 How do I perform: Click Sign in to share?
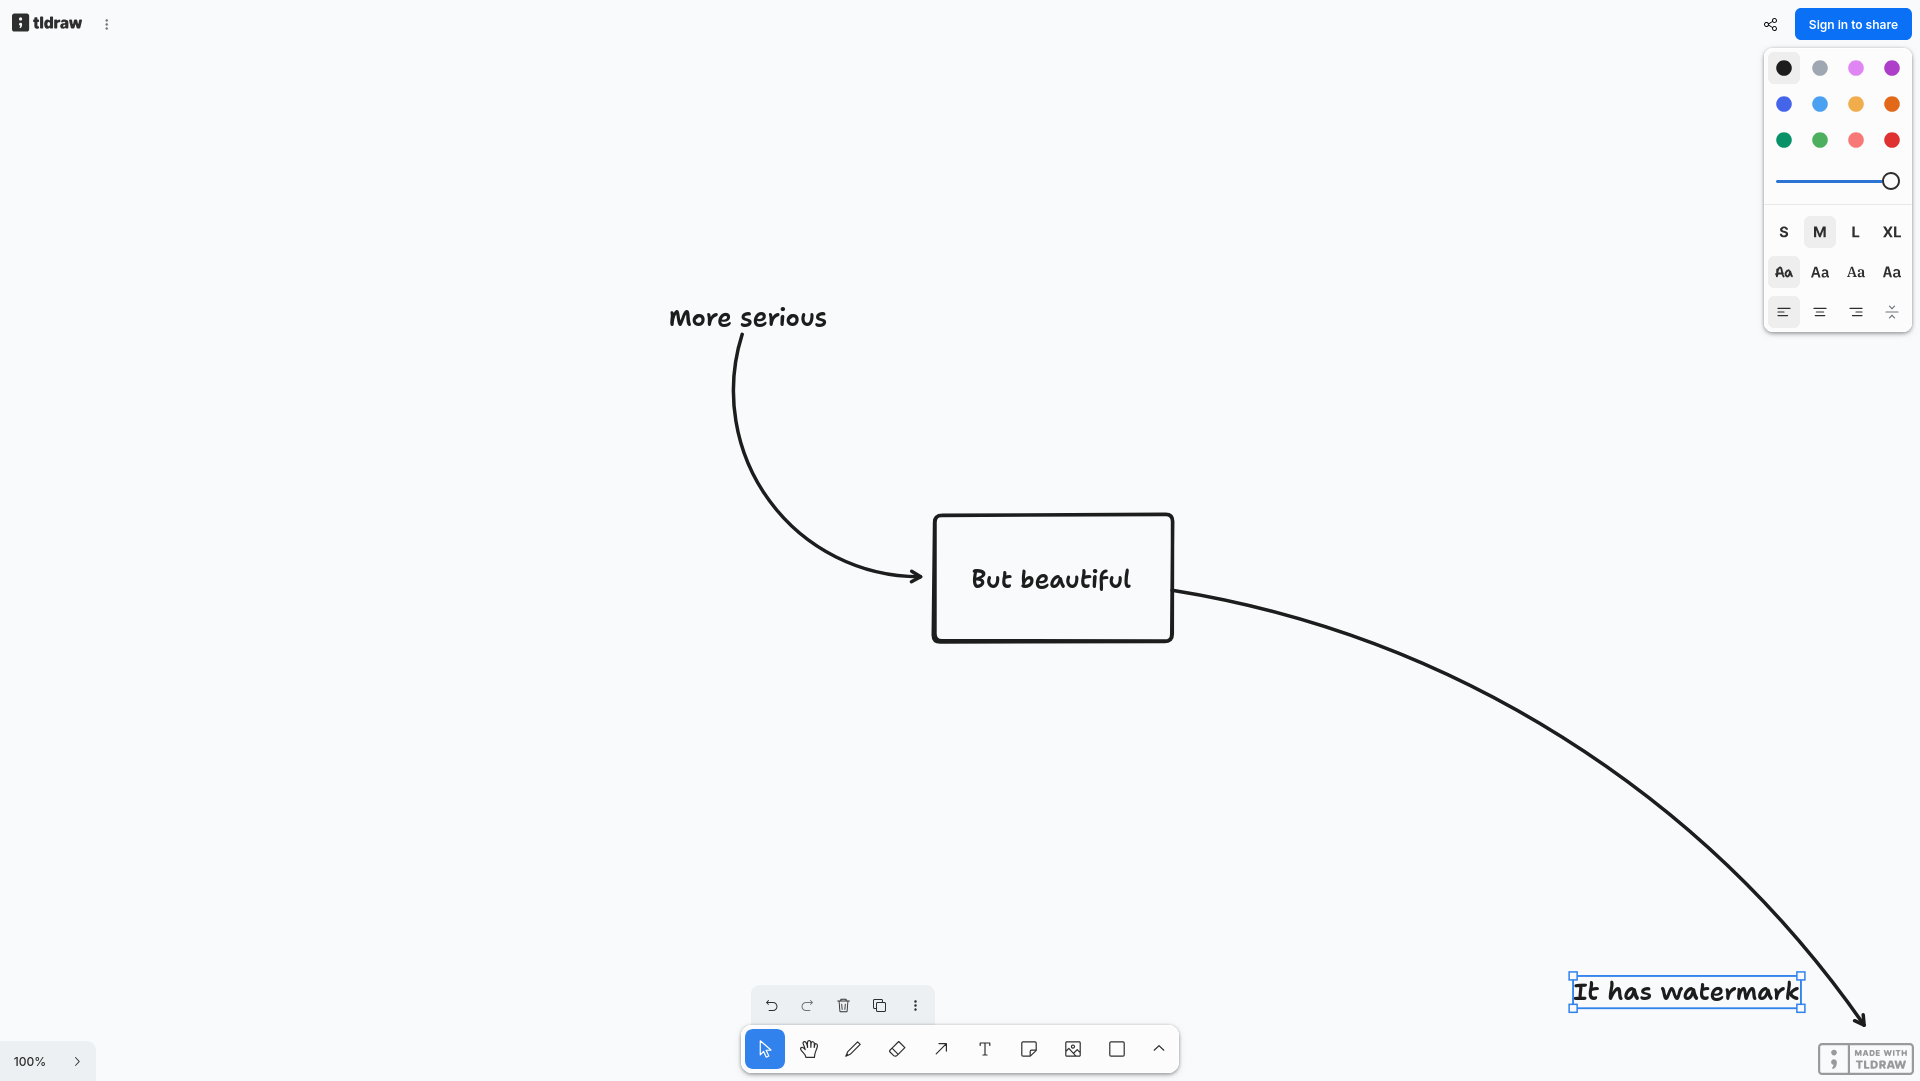click(x=1852, y=24)
